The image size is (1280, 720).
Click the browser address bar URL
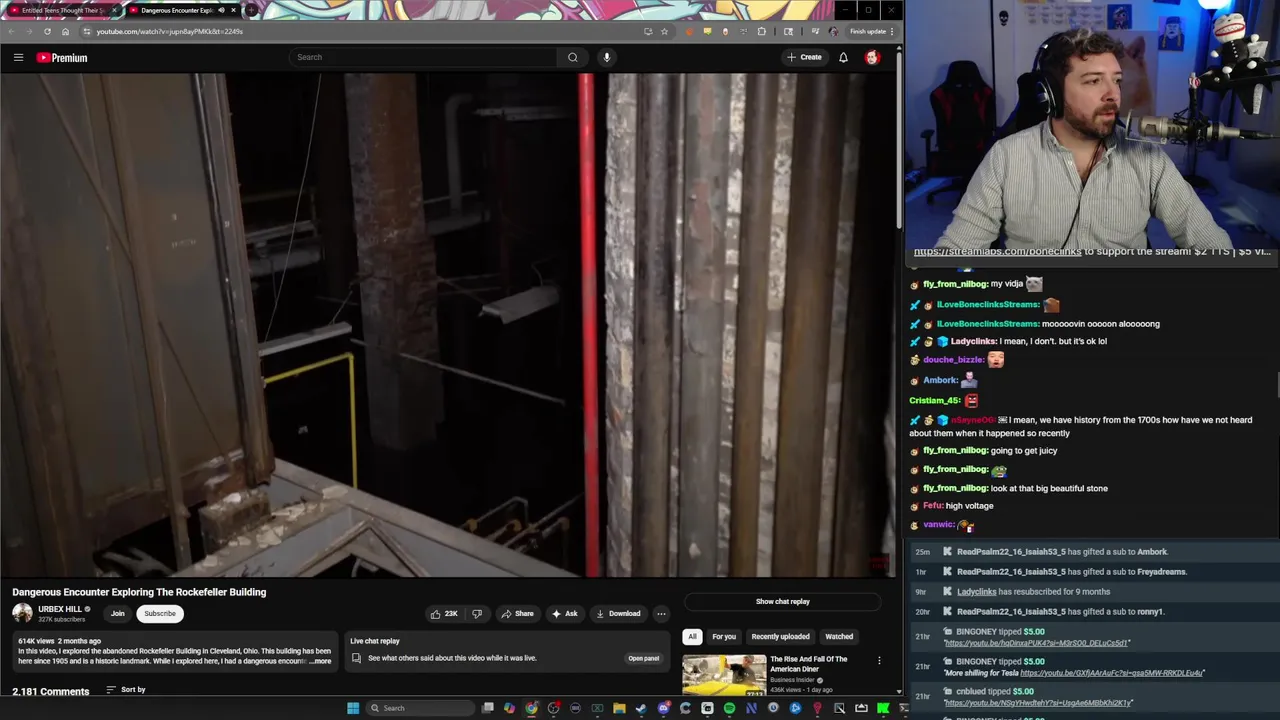click(170, 31)
